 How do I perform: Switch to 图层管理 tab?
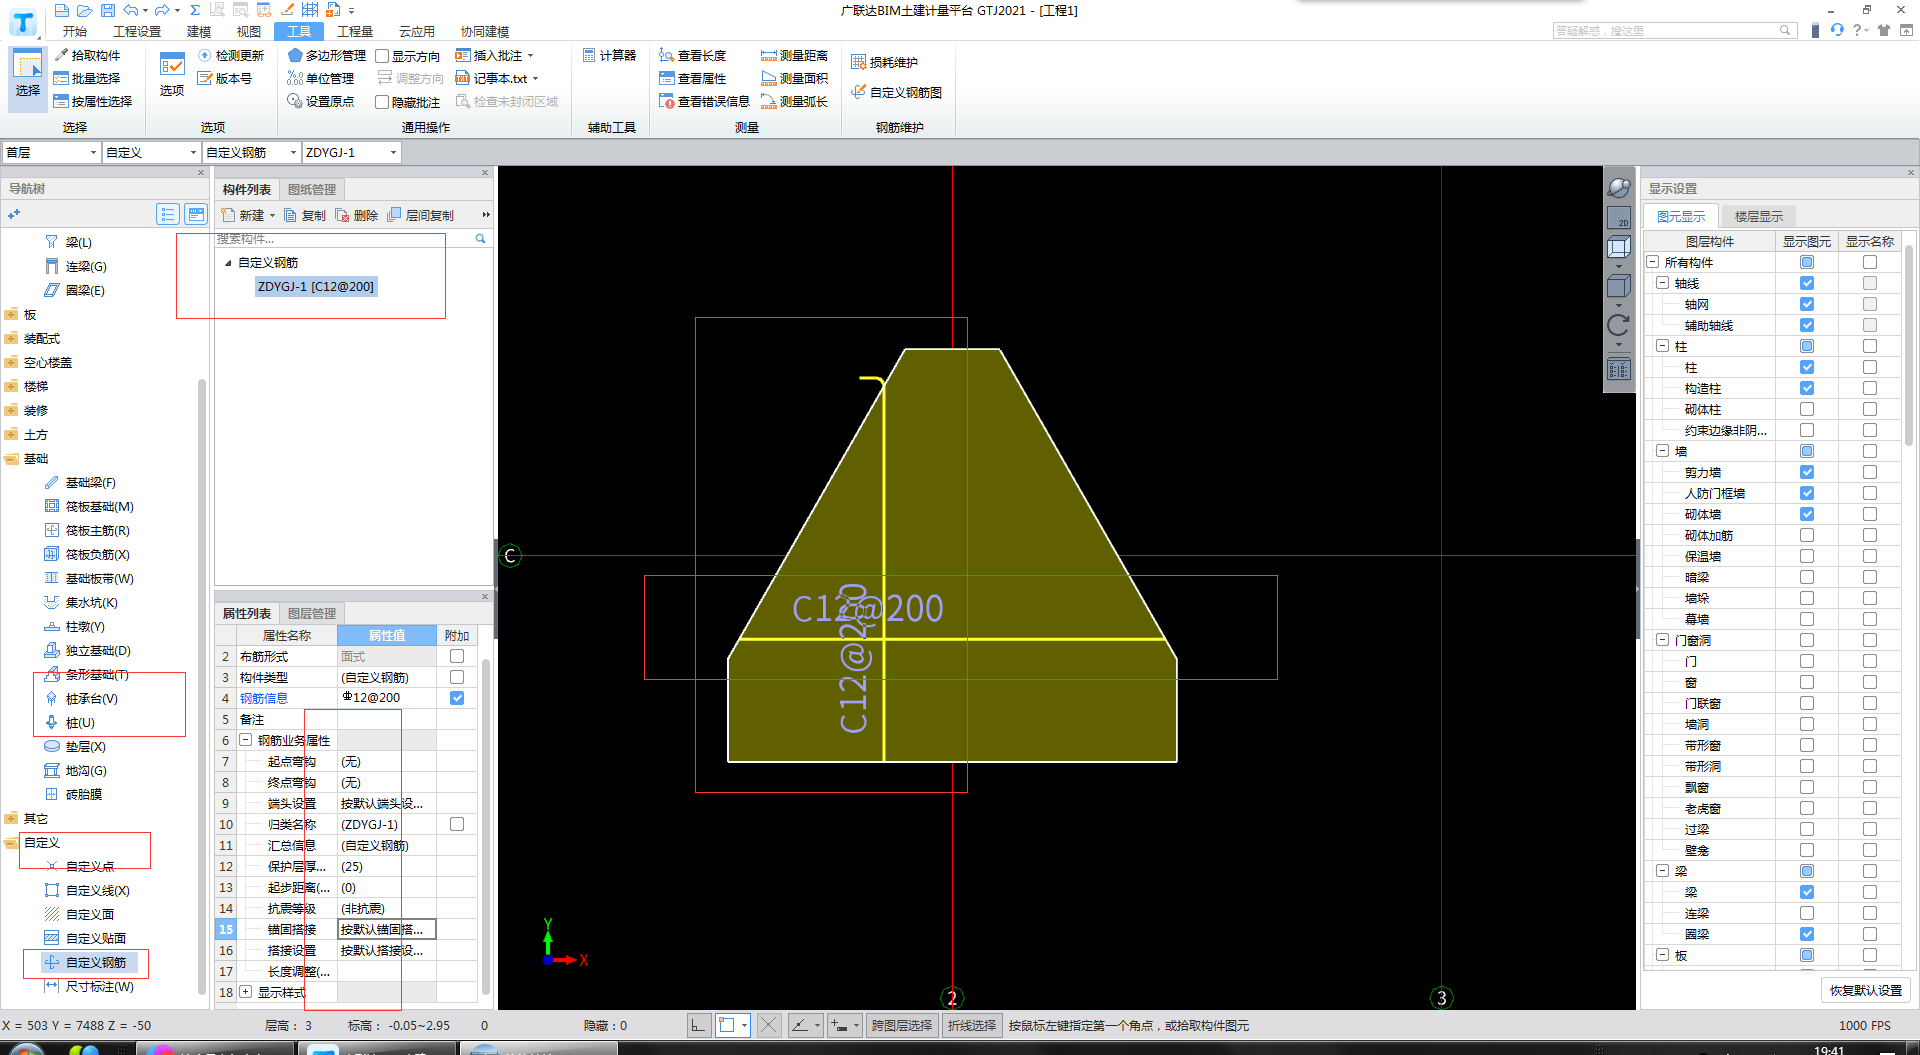[x=312, y=613]
